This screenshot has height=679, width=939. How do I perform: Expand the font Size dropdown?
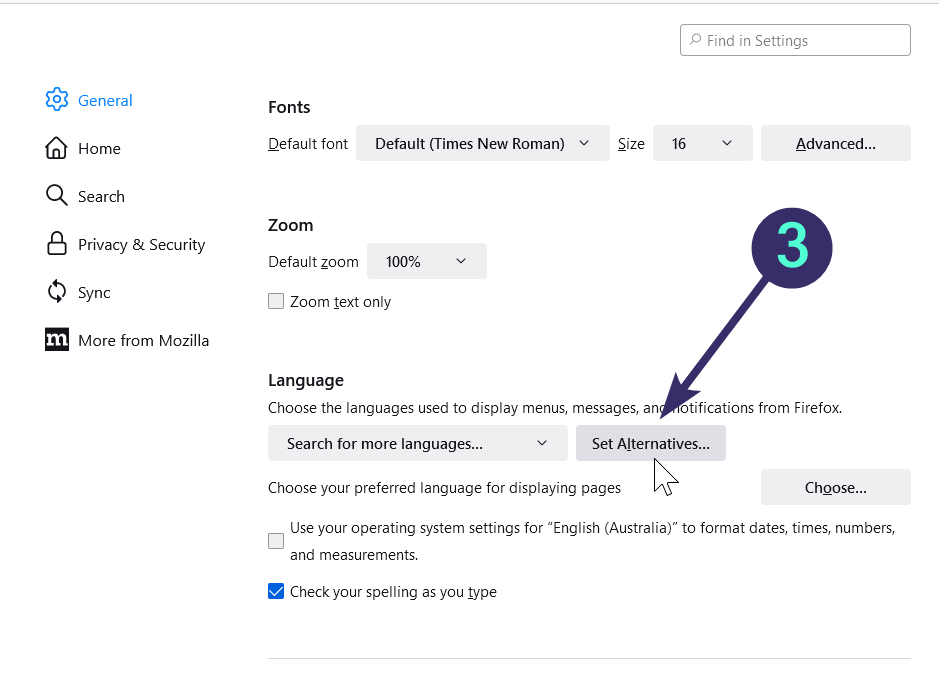pyautogui.click(x=702, y=143)
